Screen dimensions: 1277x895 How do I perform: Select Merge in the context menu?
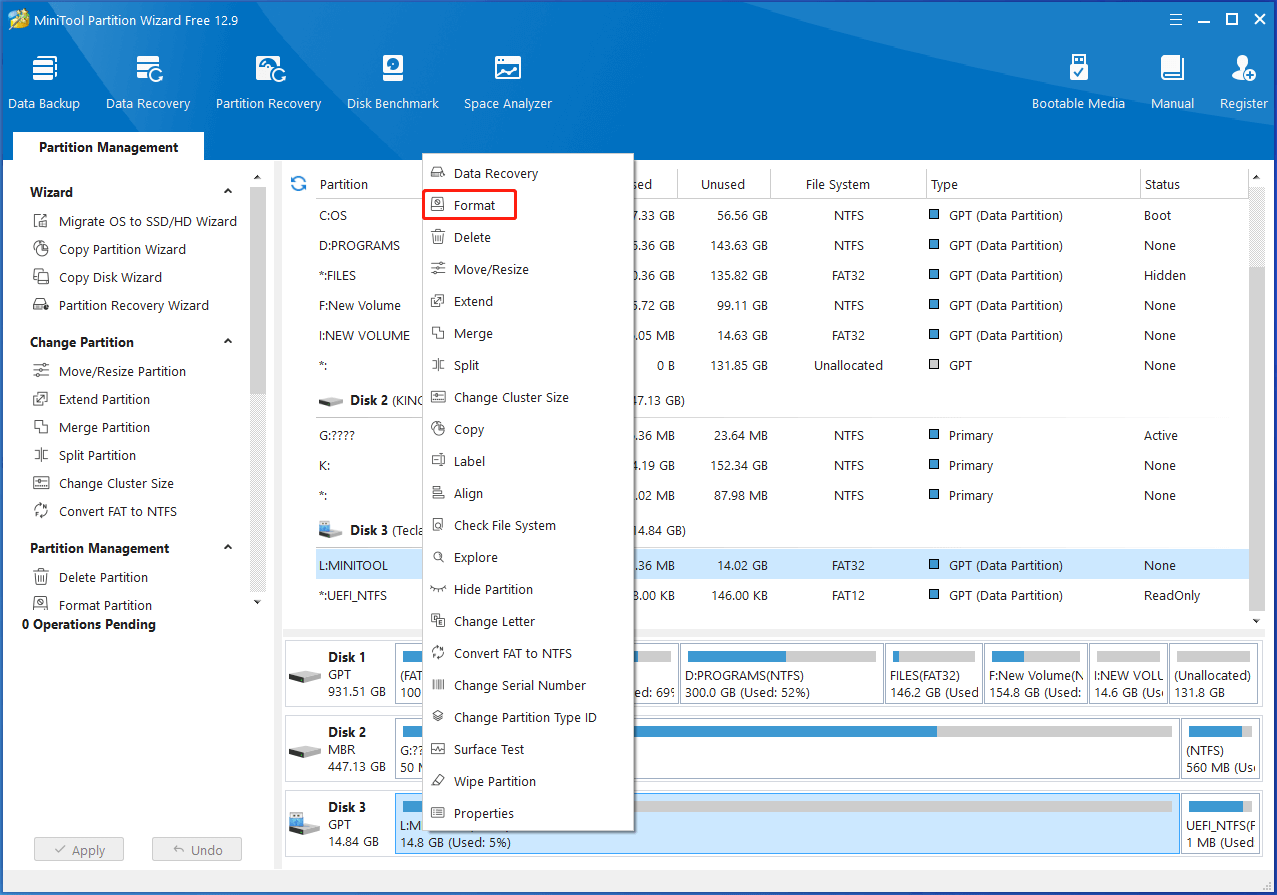[528, 333]
